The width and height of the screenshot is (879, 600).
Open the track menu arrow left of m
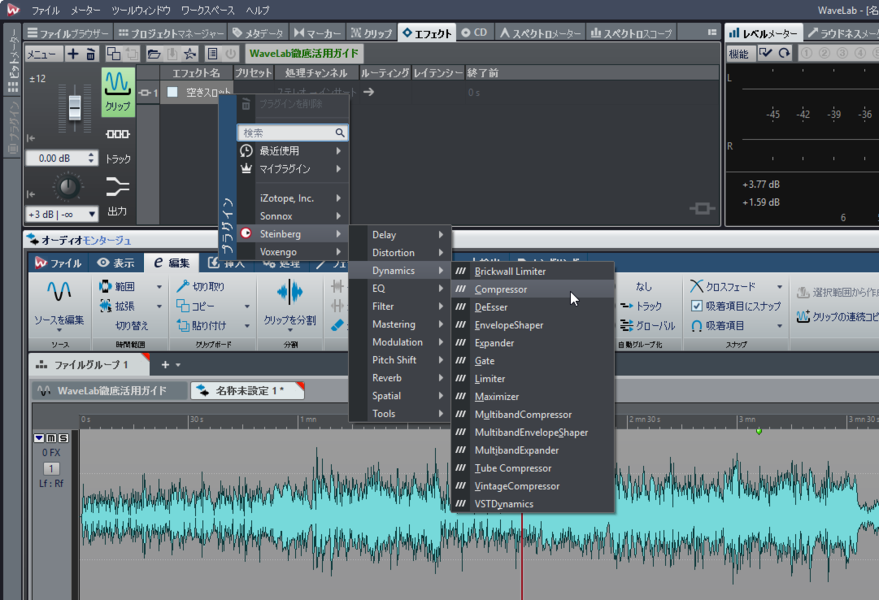(x=39, y=438)
